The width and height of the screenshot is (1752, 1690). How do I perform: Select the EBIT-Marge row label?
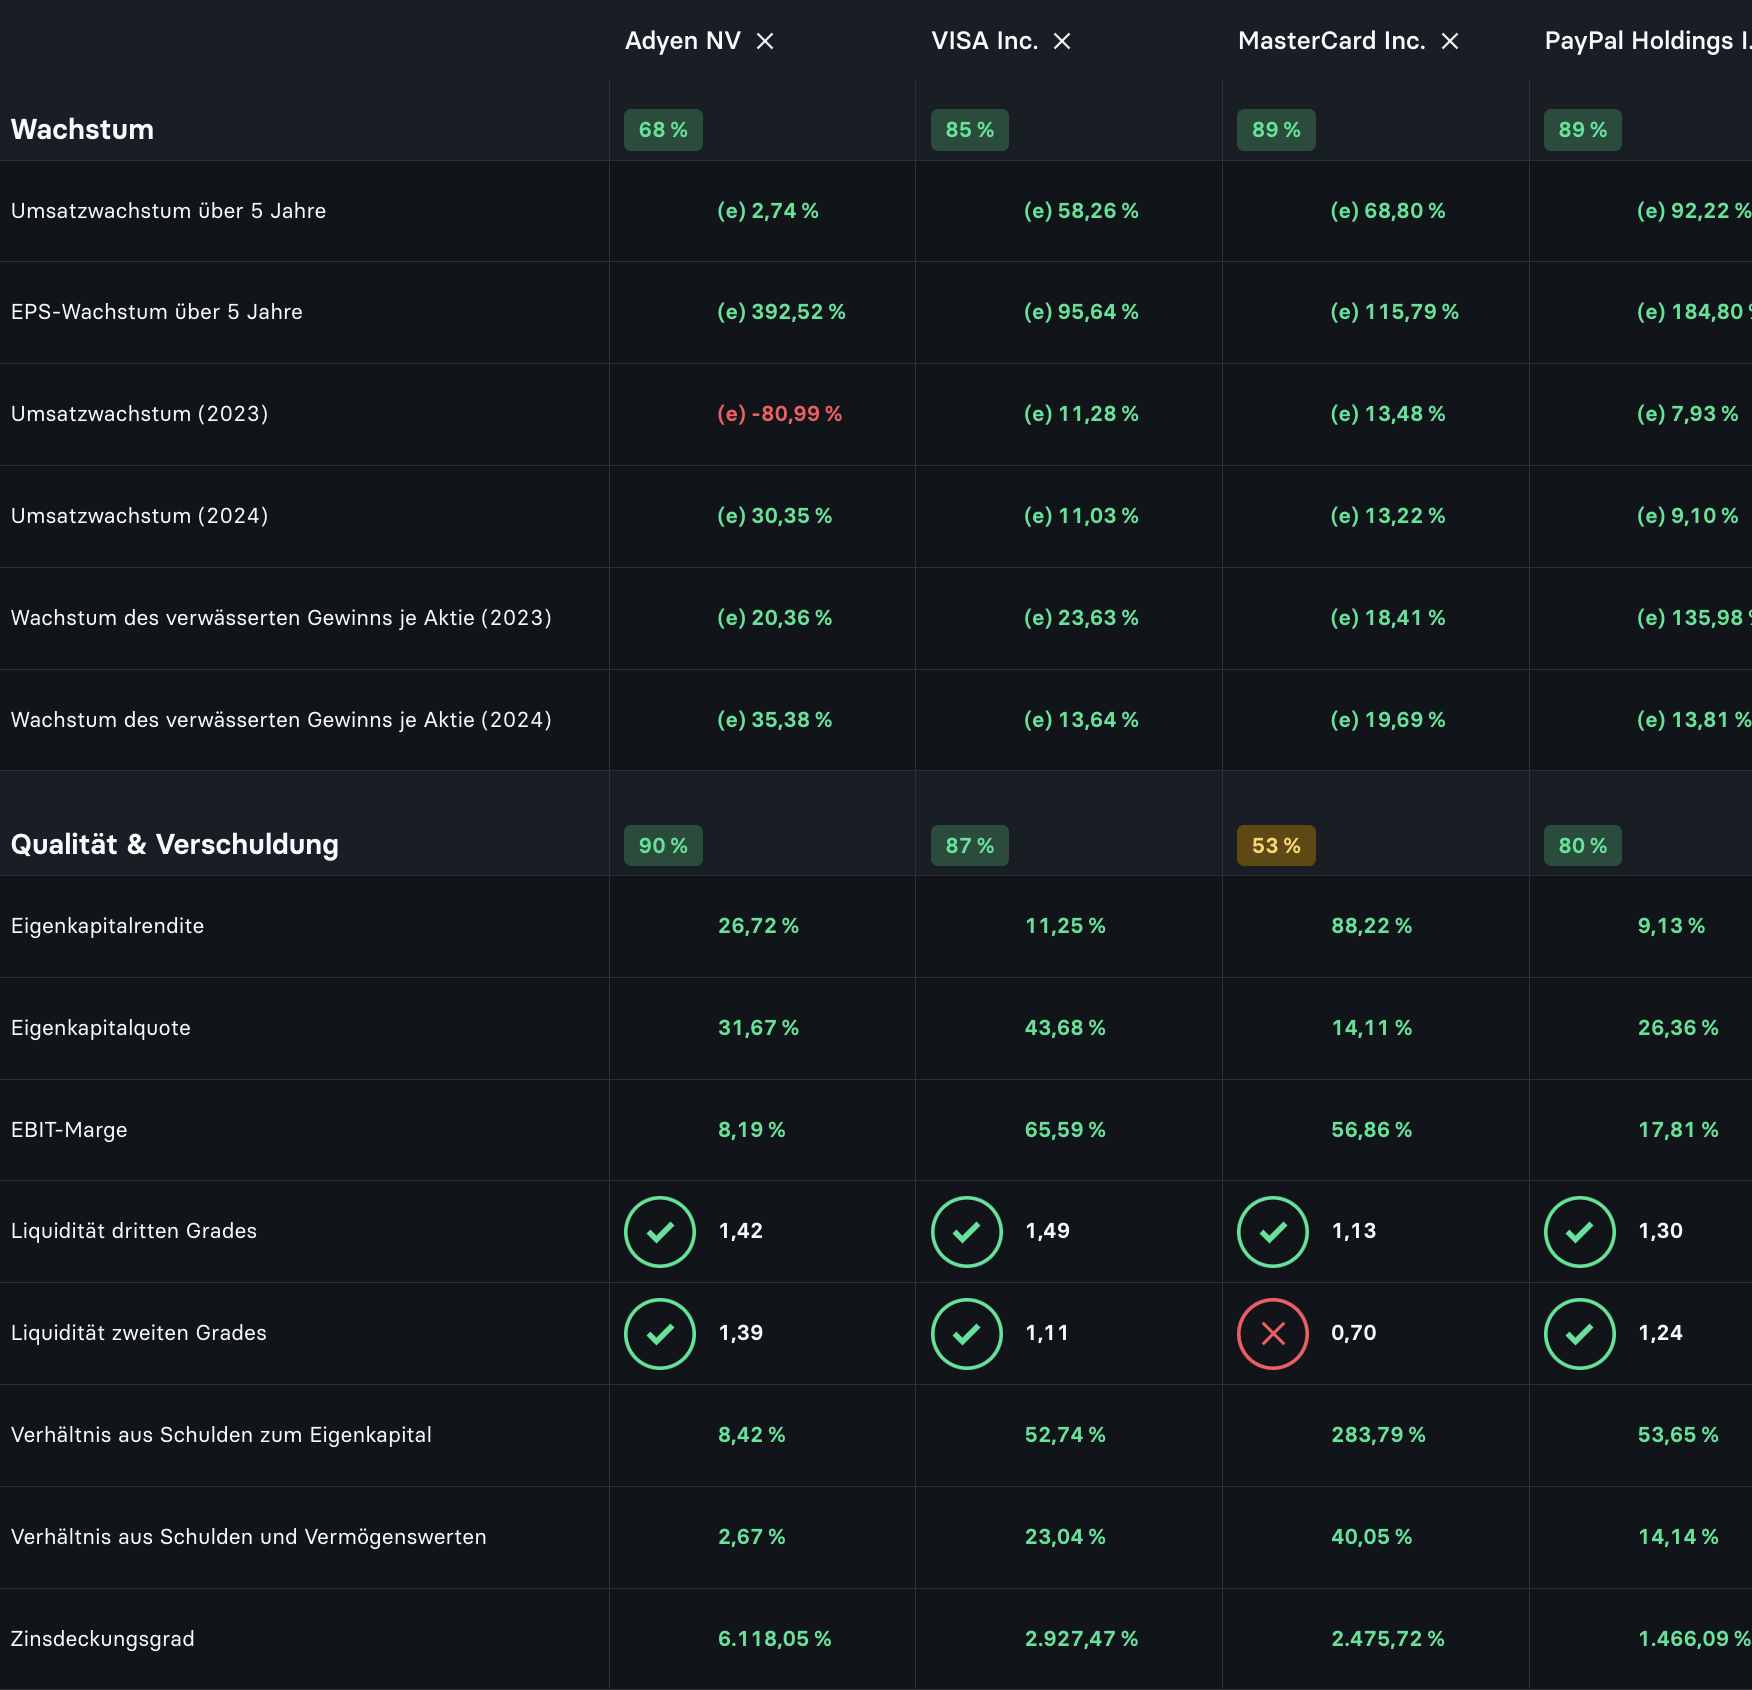pos(69,1130)
